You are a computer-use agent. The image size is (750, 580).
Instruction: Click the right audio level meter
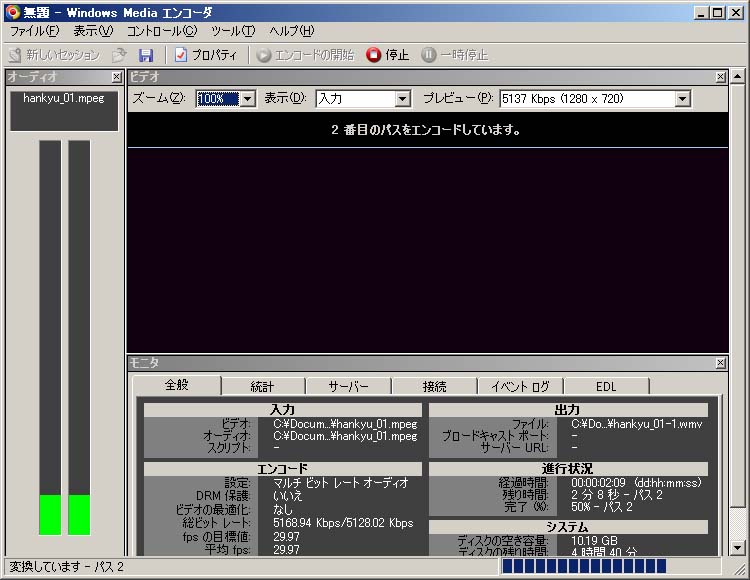click(79, 338)
